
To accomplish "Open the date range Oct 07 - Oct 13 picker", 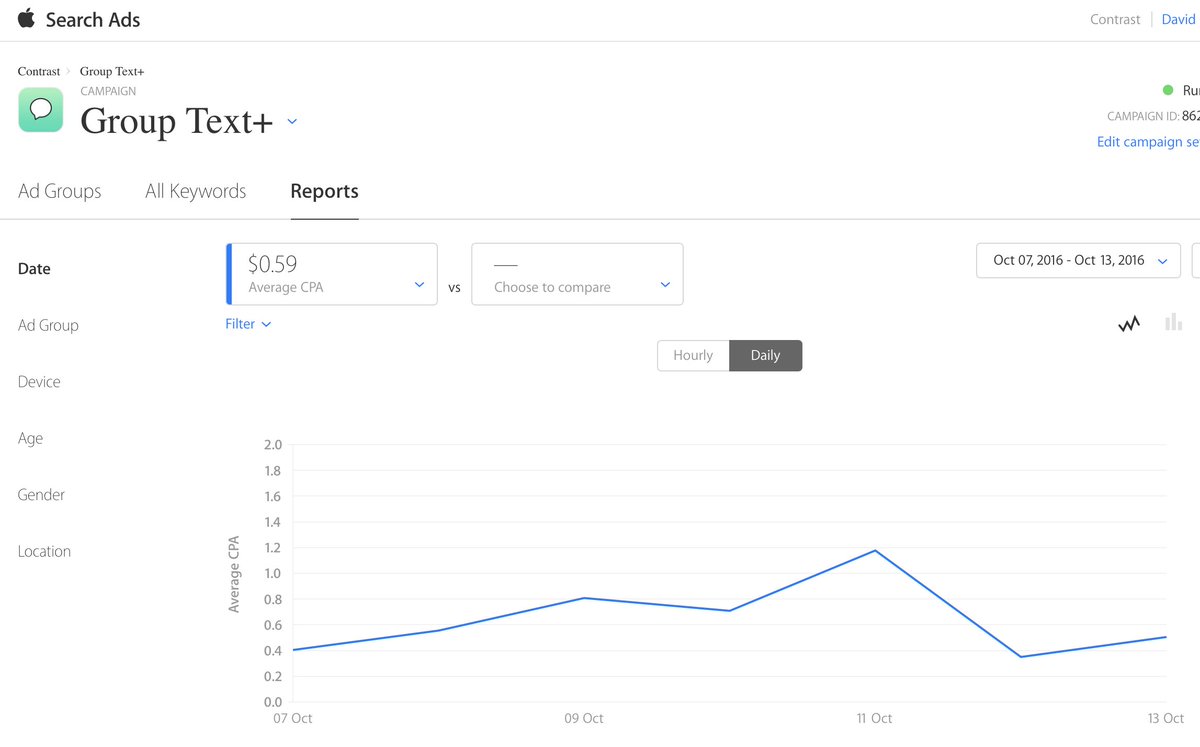I will click(1078, 260).
